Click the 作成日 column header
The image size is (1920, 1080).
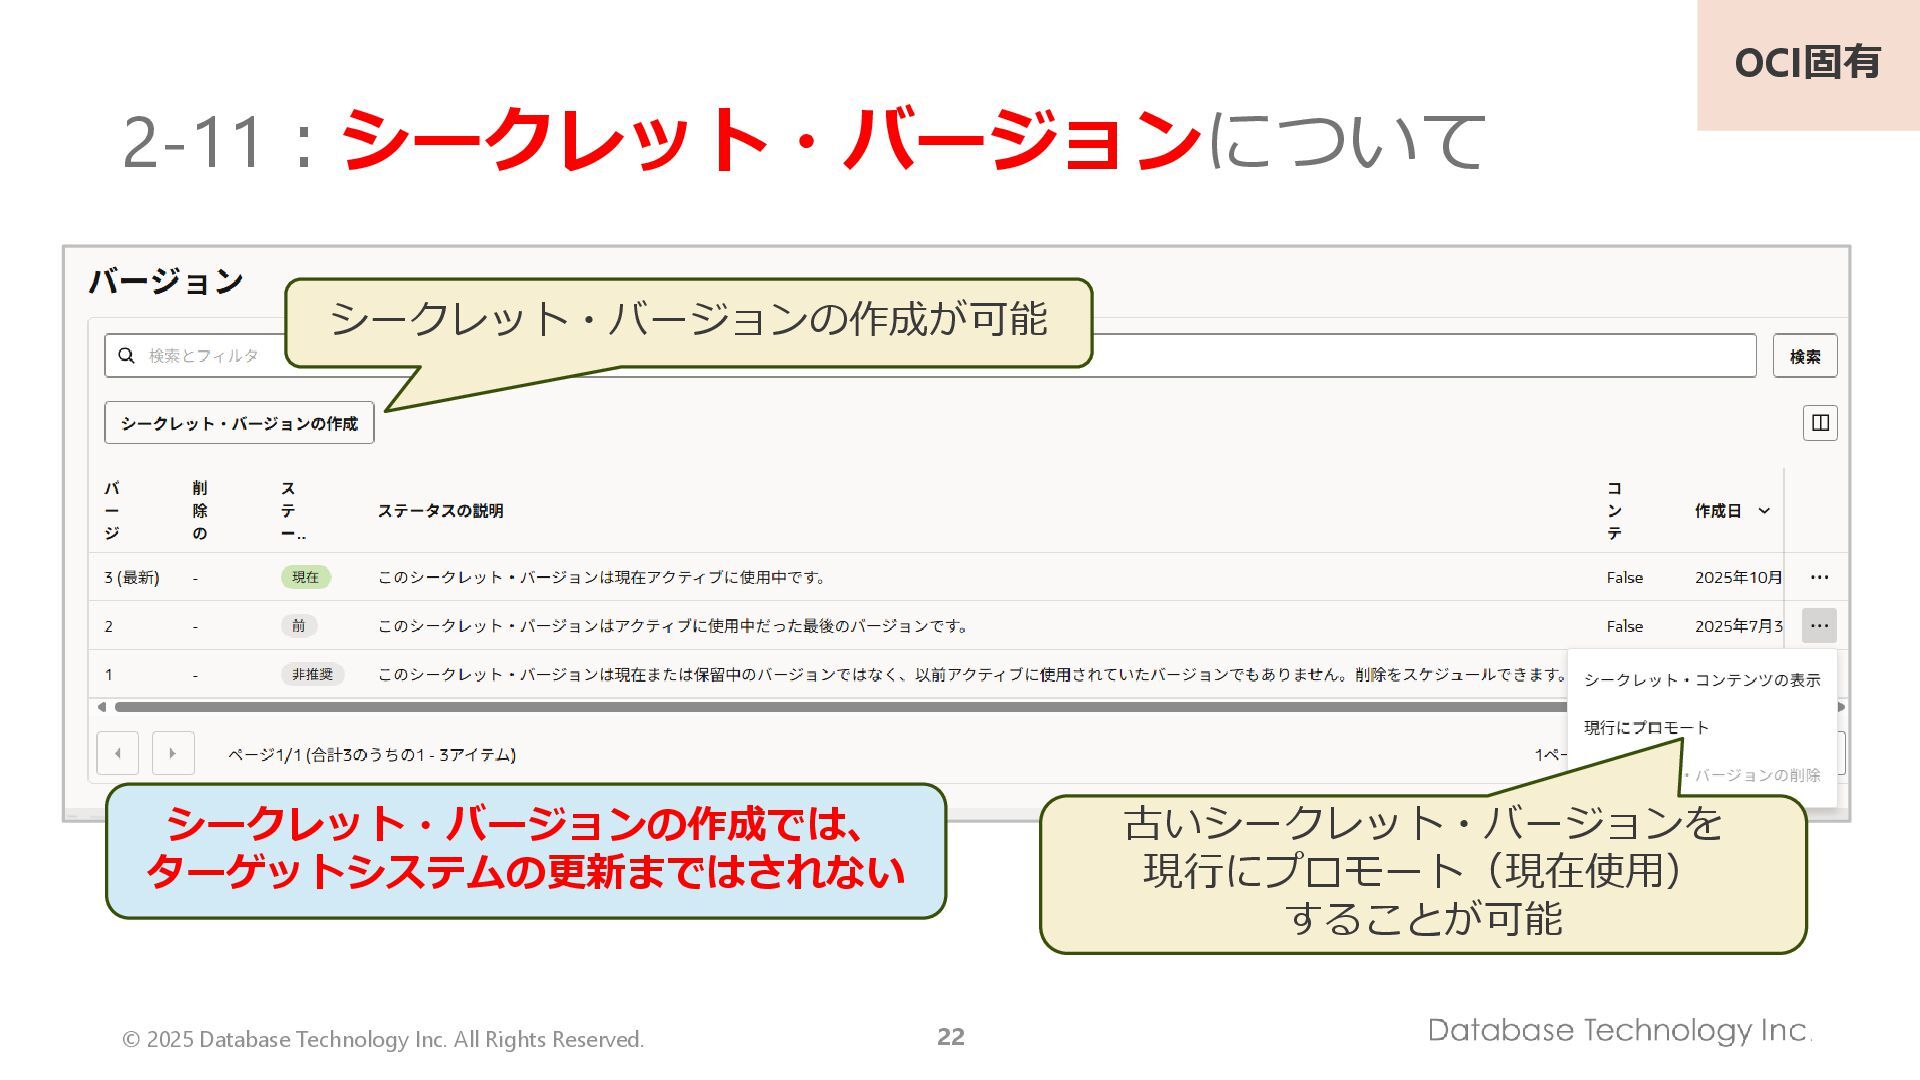click(x=1717, y=511)
